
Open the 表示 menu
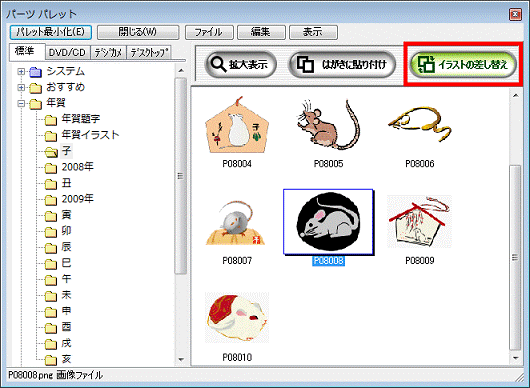pyautogui.click(x=313, y=32)
